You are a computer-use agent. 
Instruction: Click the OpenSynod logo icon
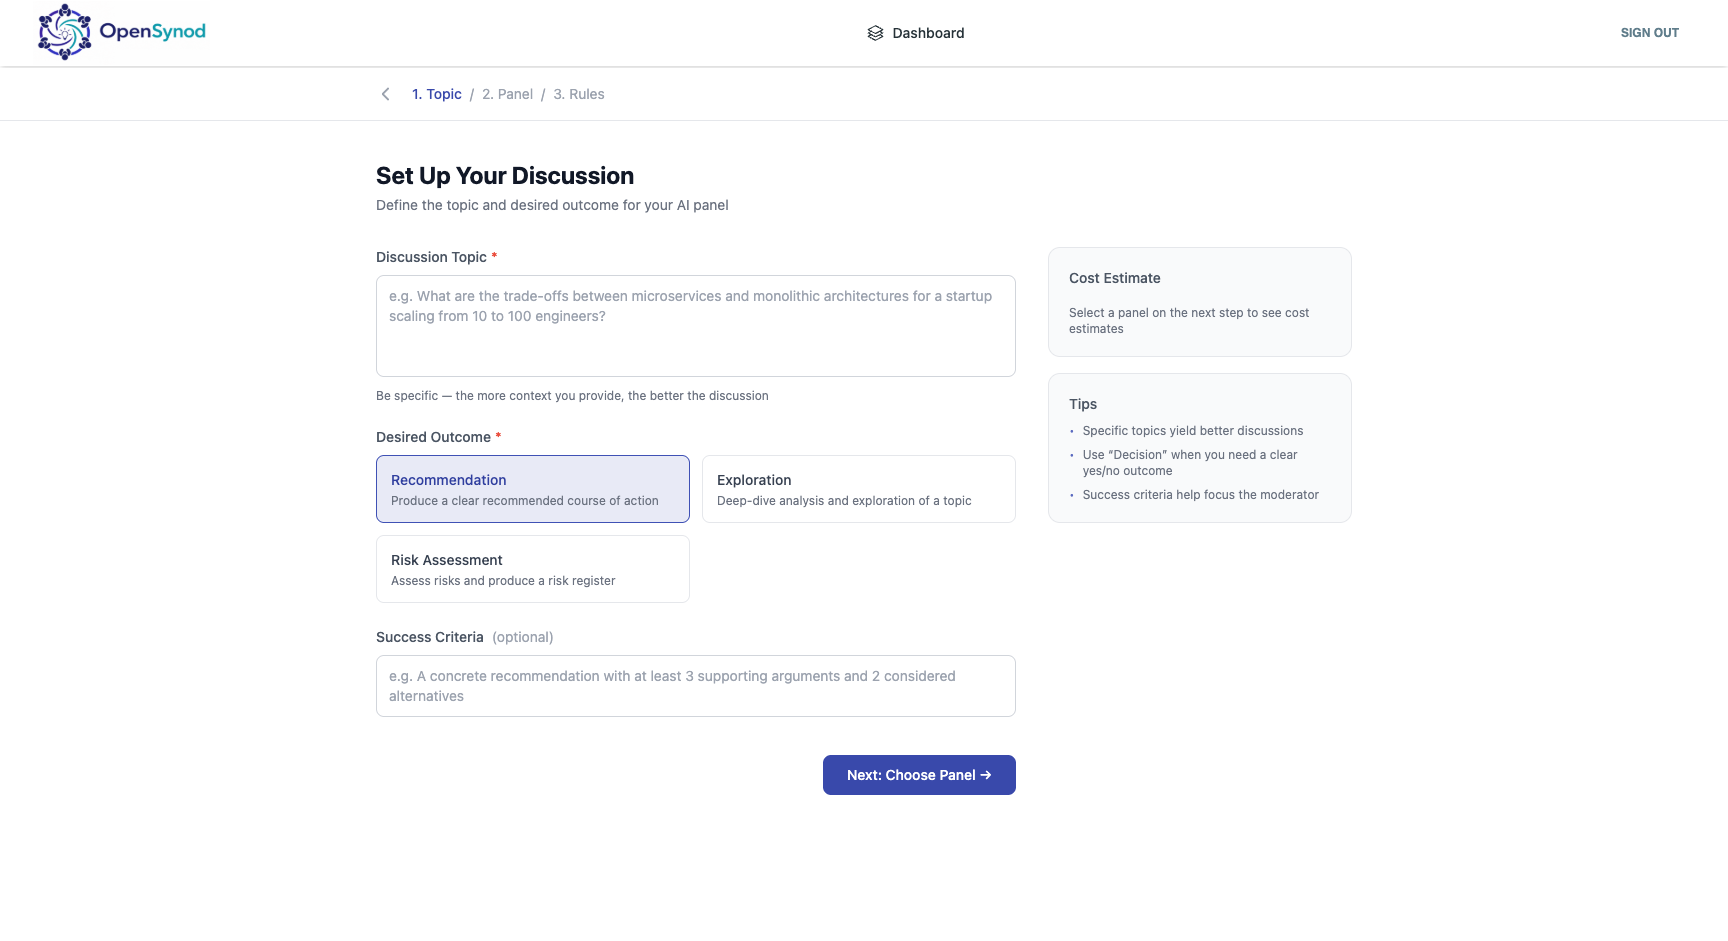(64, 32)
